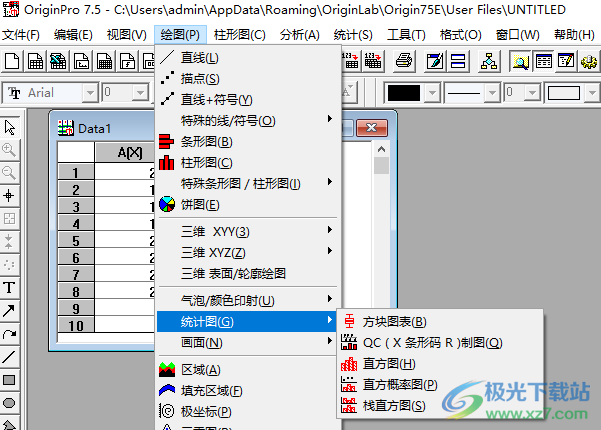The image size is (601, 430).
Task: Select QC ( X 条形码 R )制图(Q)
Action: [440, 343]
